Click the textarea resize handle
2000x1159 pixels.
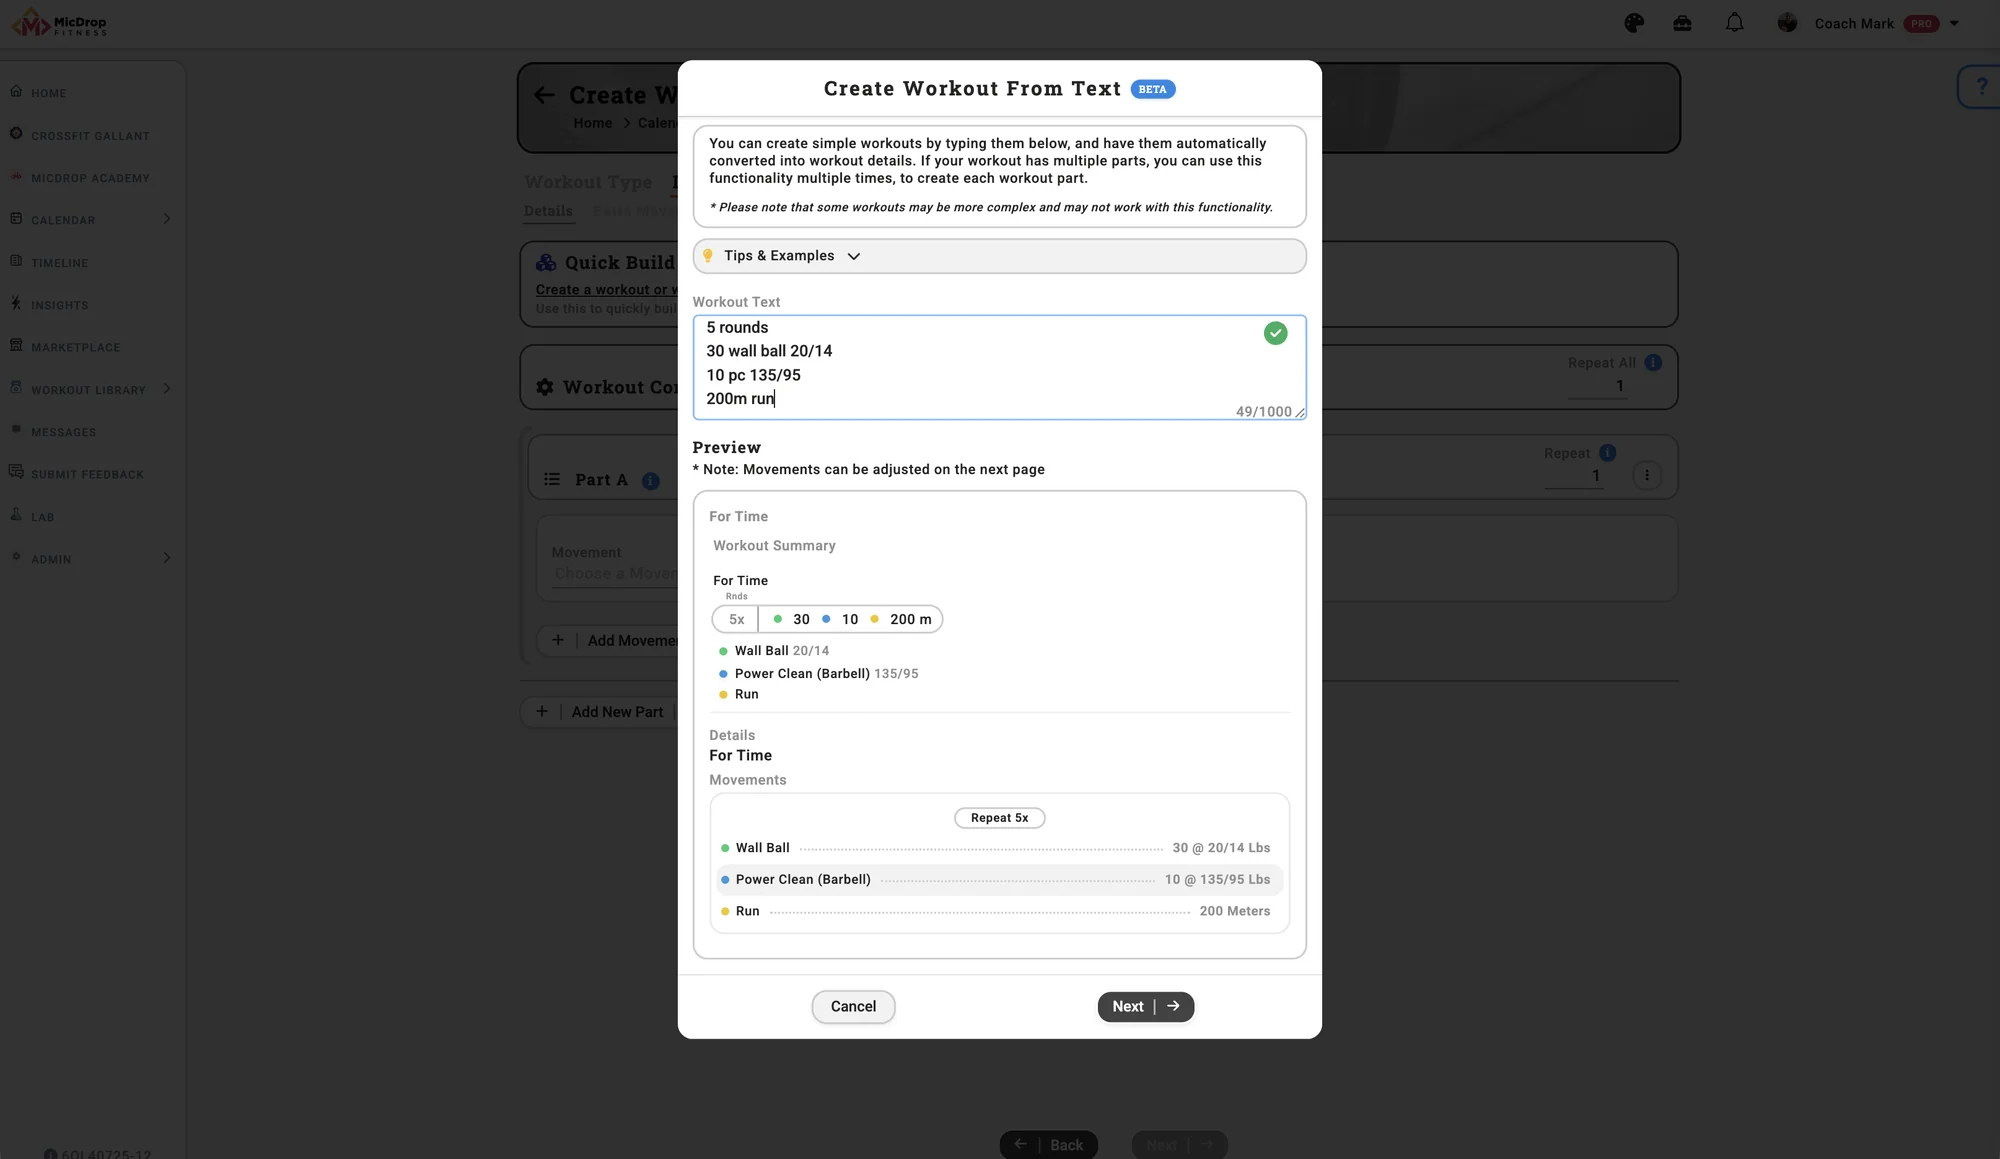point(1300,413)
